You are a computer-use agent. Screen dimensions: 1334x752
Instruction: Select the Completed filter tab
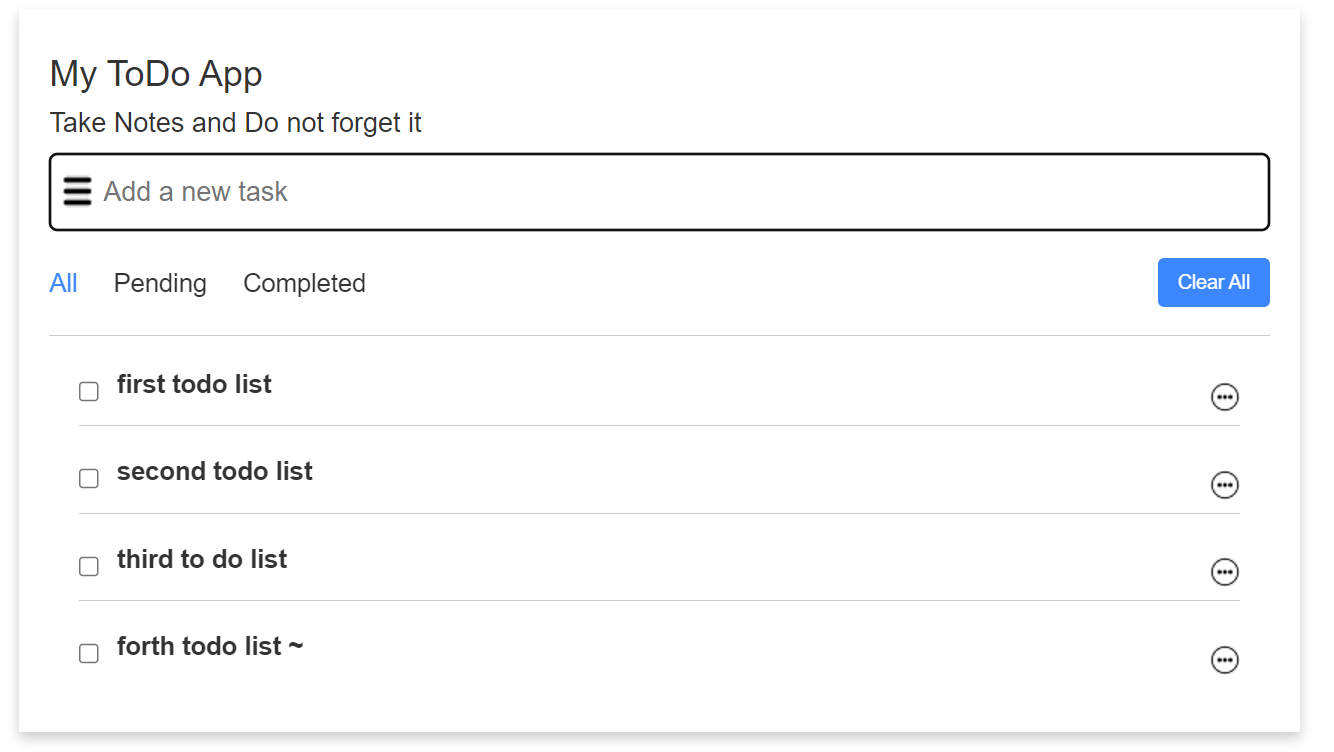pyautogui.click(x=304, y=283)
